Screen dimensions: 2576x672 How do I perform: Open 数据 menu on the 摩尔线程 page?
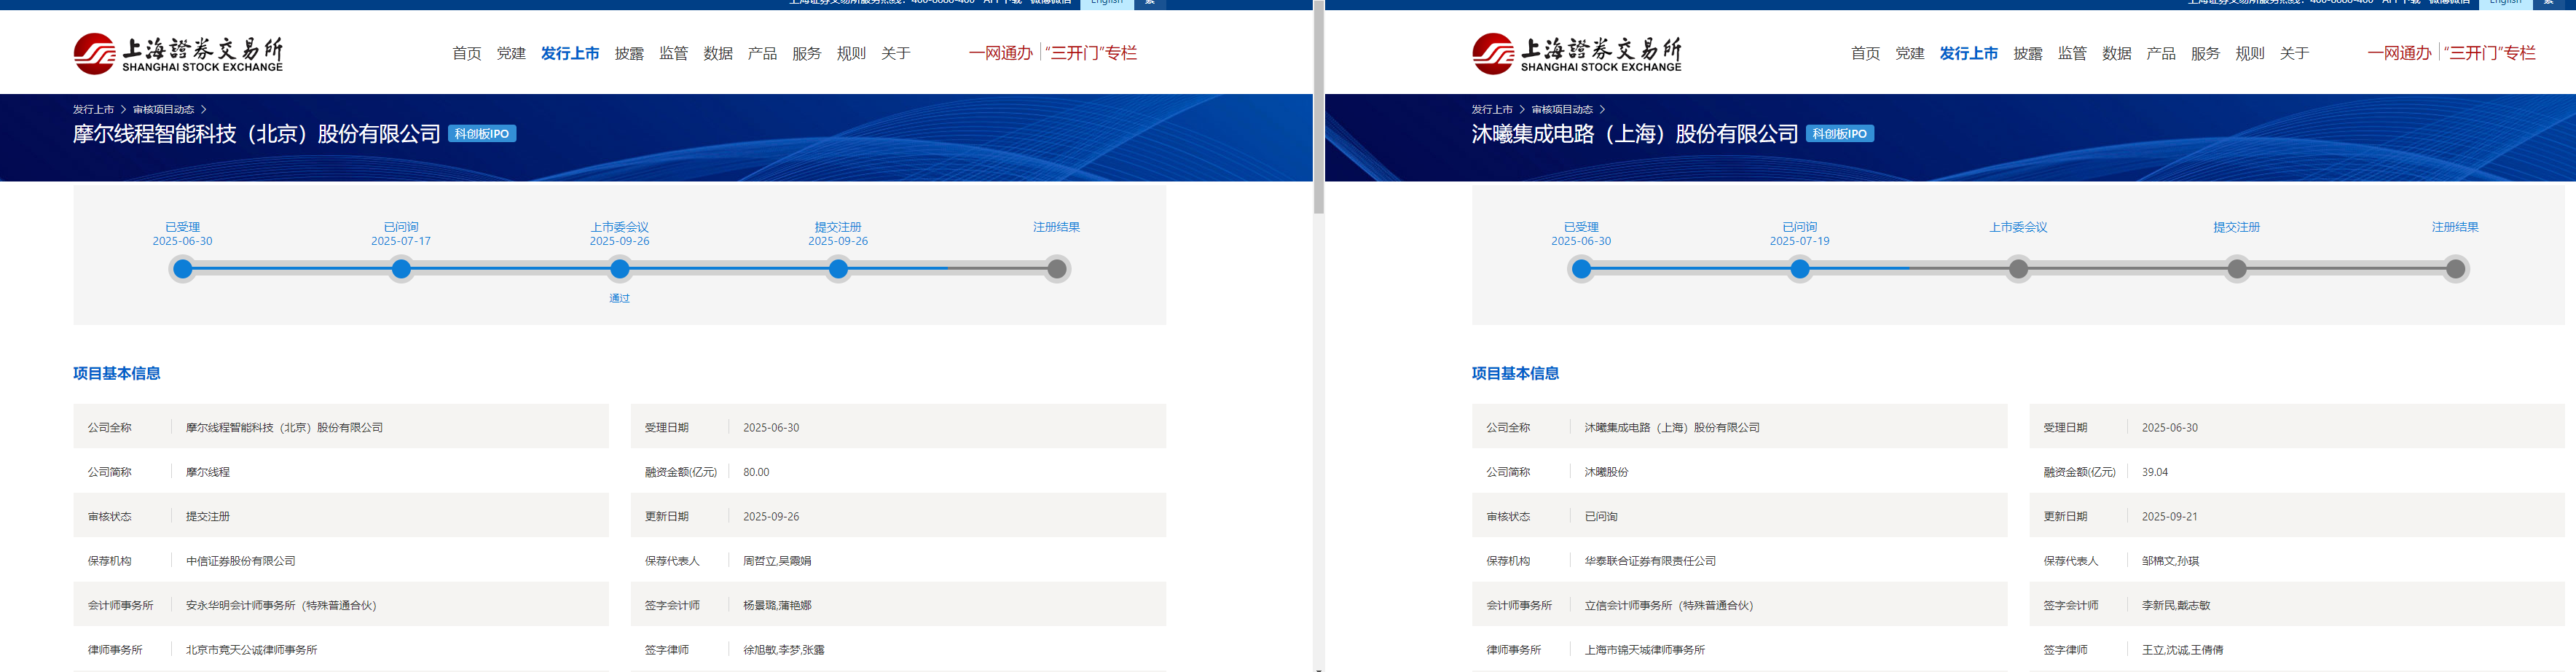point(718,53)
